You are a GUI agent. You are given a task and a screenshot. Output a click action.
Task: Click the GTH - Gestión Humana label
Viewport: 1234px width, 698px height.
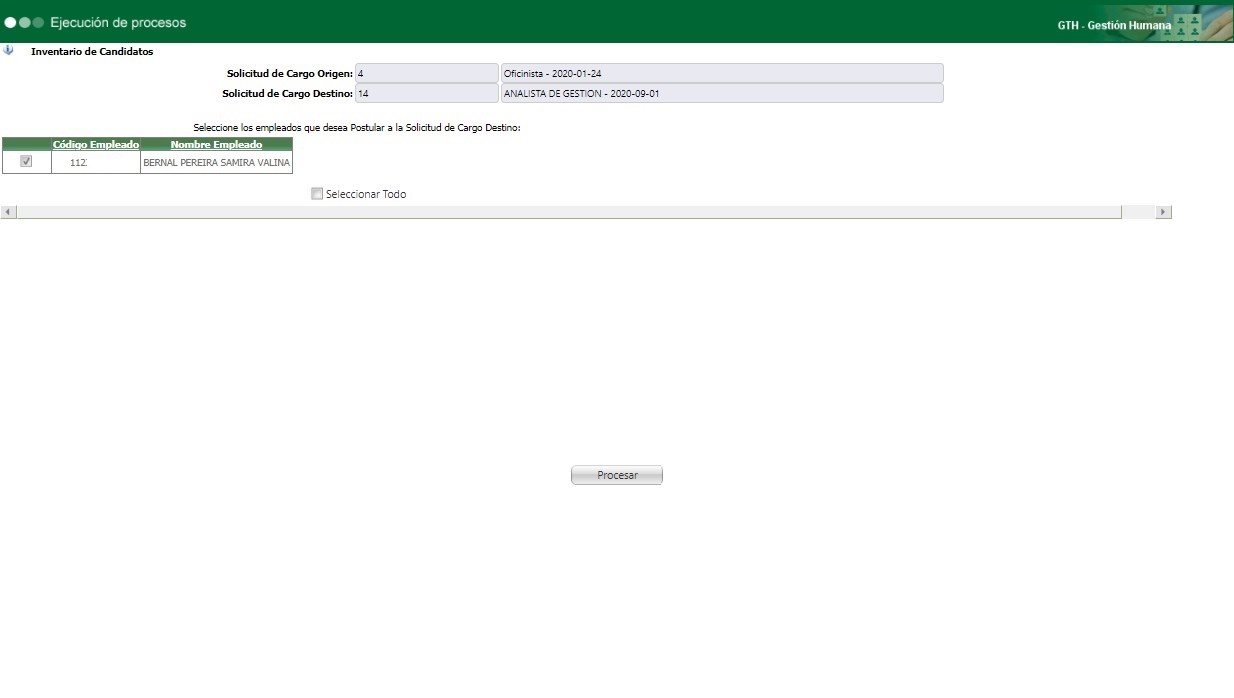click(1114, 25)
